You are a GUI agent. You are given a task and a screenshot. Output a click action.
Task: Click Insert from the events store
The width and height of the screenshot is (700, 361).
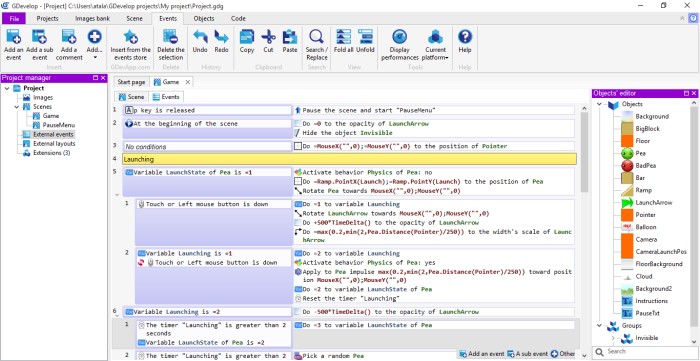pos(130,45)
